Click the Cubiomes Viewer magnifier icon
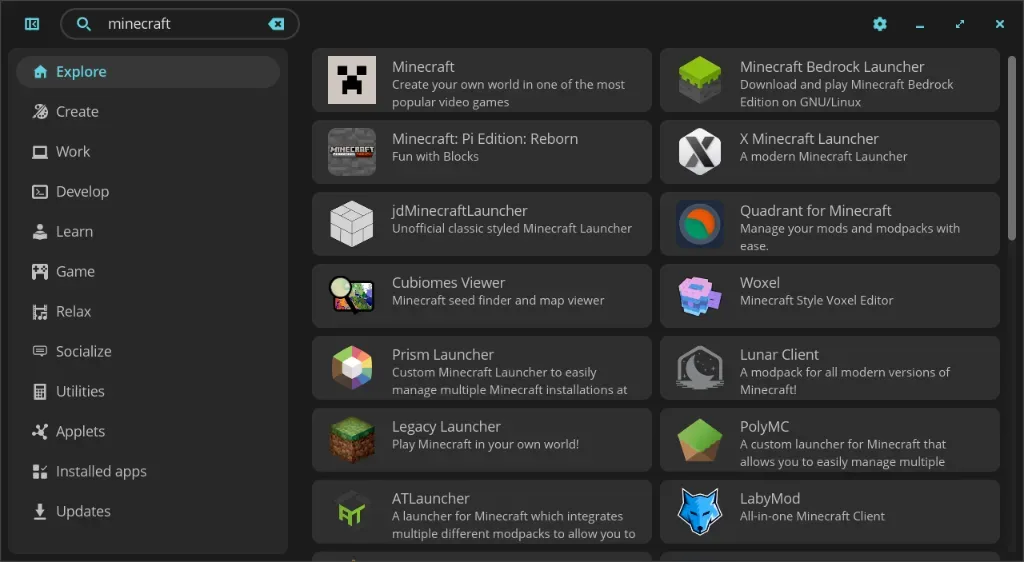This screenshot has width=1024, height=562. (351, 296)
